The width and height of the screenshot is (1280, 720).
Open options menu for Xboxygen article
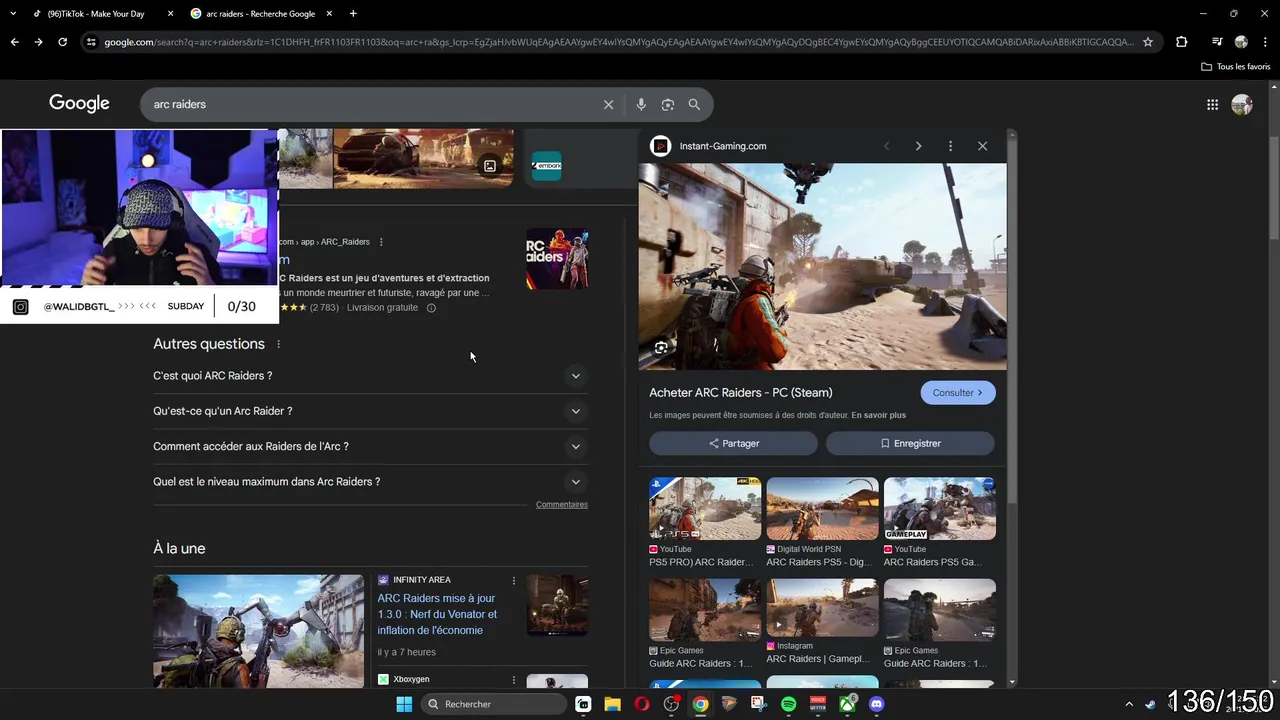514,680
